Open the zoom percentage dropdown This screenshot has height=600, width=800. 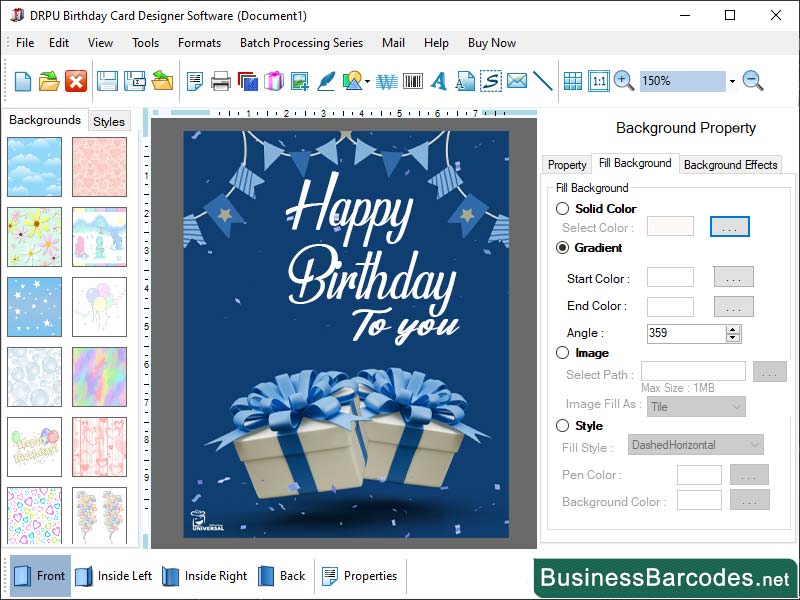tap(732, 80)
